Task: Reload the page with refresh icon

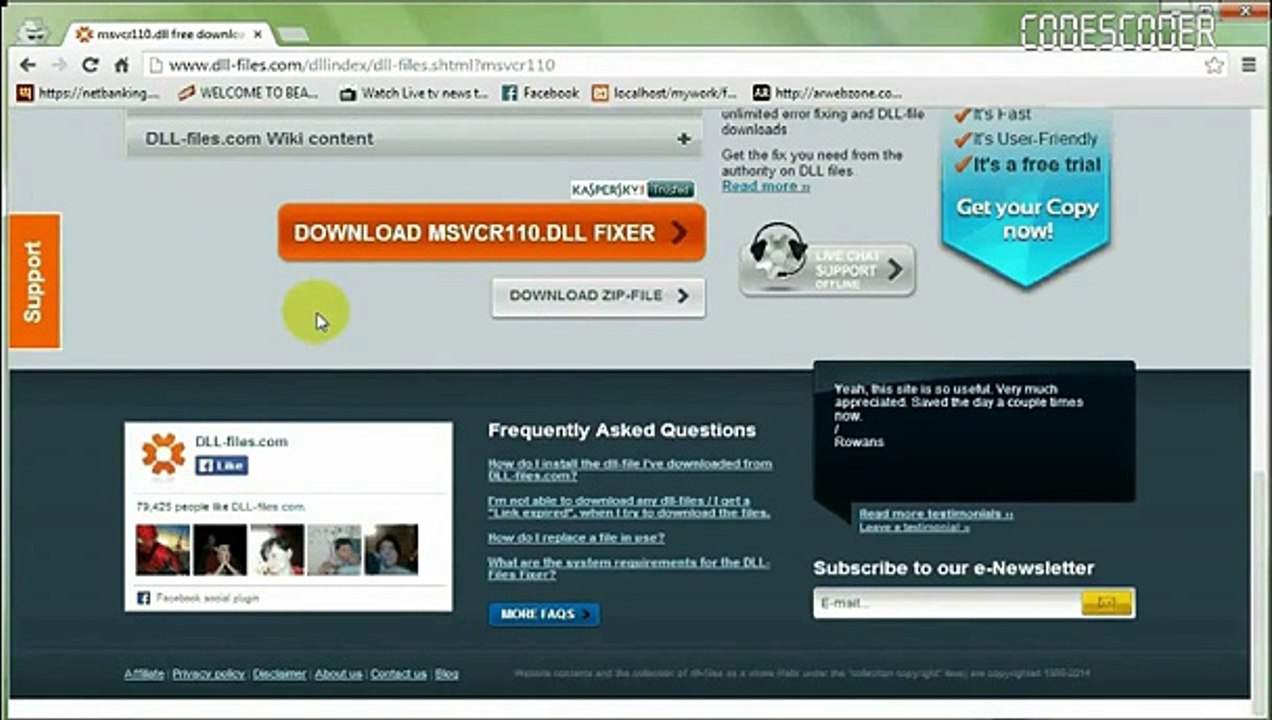Action: [x=90, y=65]
